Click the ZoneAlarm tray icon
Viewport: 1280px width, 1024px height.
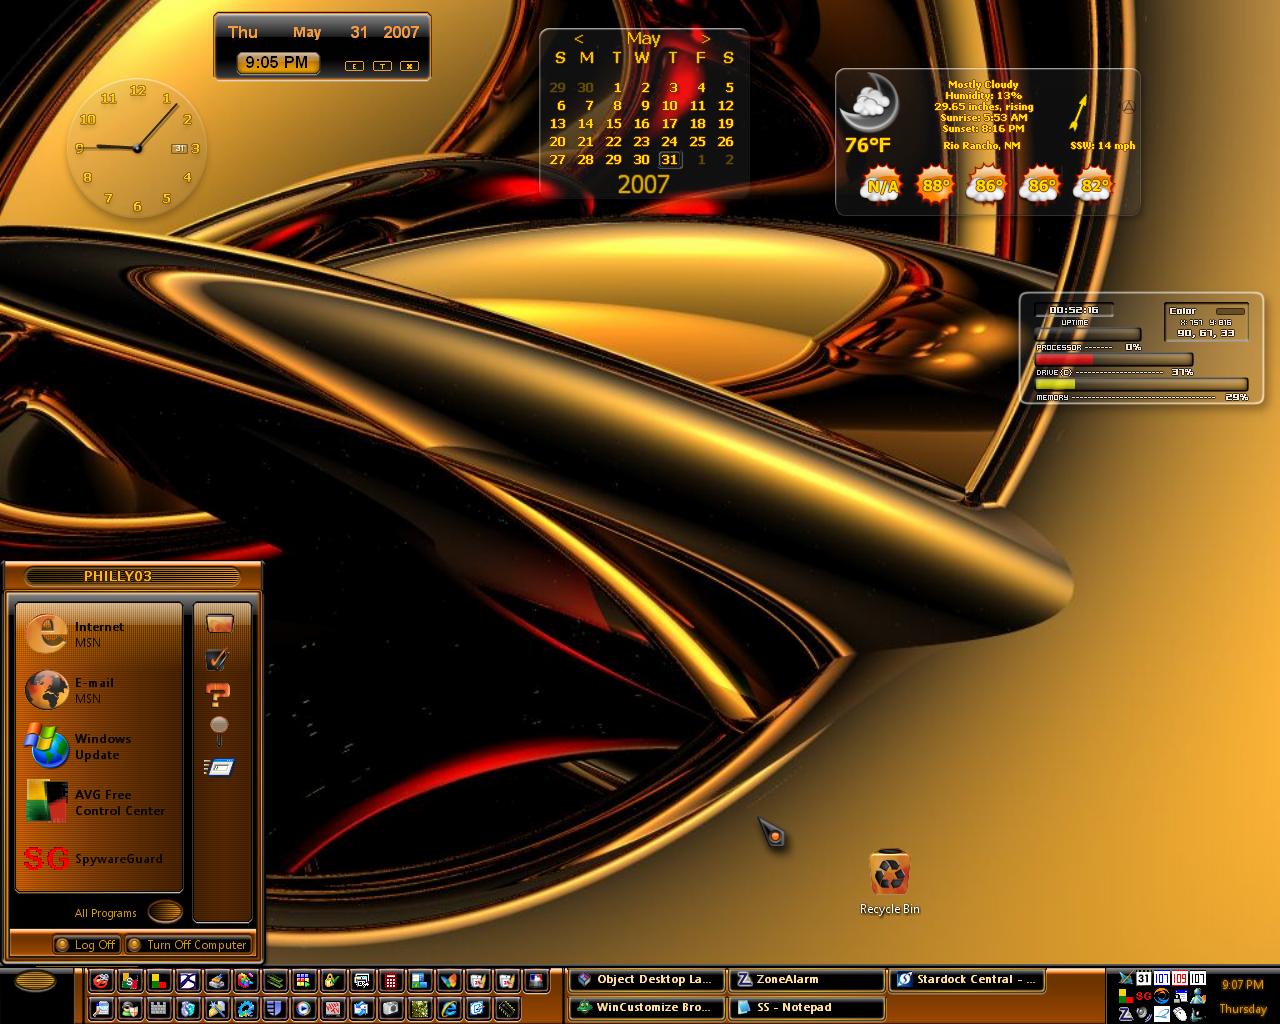[1125, 1014]
